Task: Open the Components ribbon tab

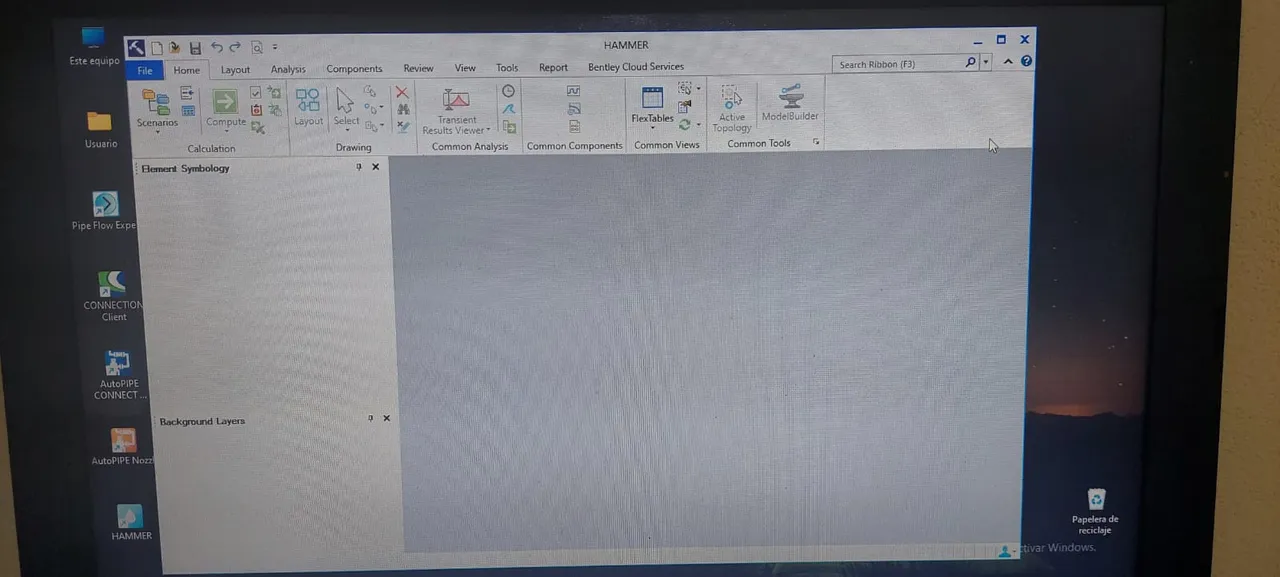Action: click(354, 69)
